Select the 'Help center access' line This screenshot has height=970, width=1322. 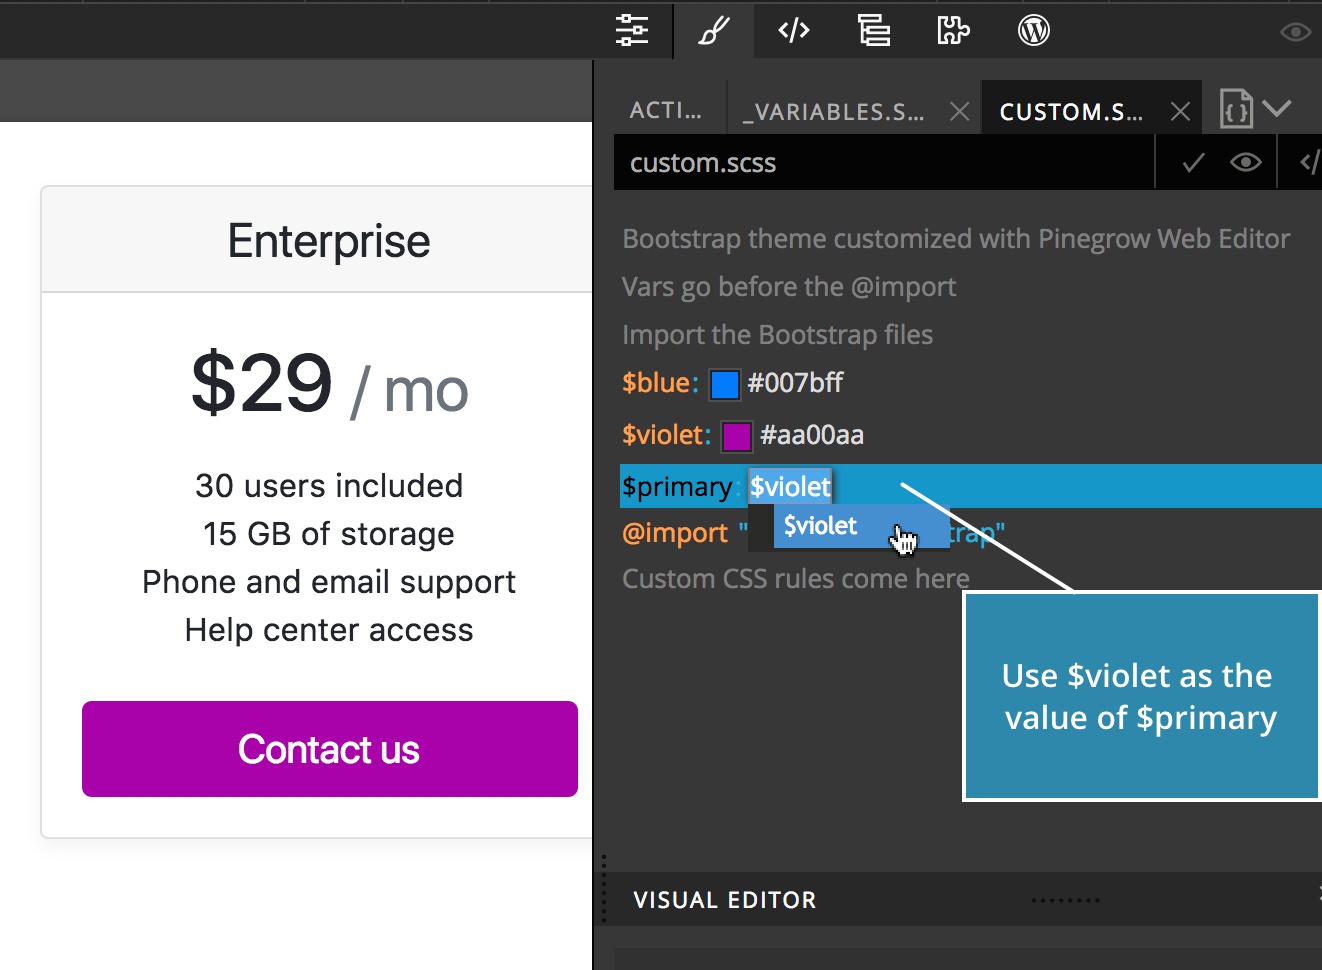click(x=329, y=630)
